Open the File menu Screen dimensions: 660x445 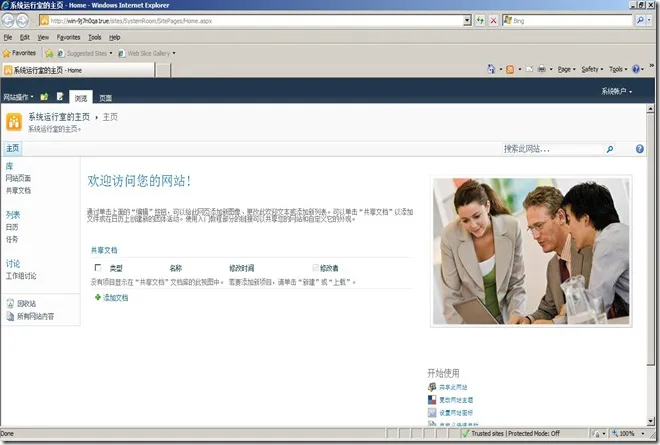(8, 37)
